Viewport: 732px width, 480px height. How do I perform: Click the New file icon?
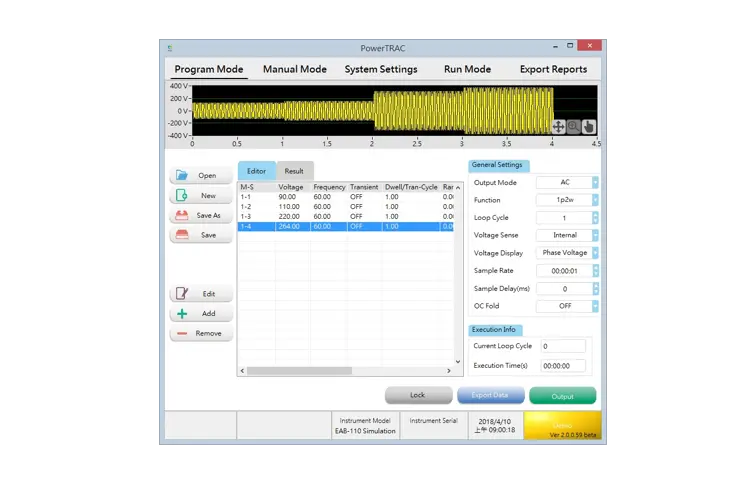182,195
